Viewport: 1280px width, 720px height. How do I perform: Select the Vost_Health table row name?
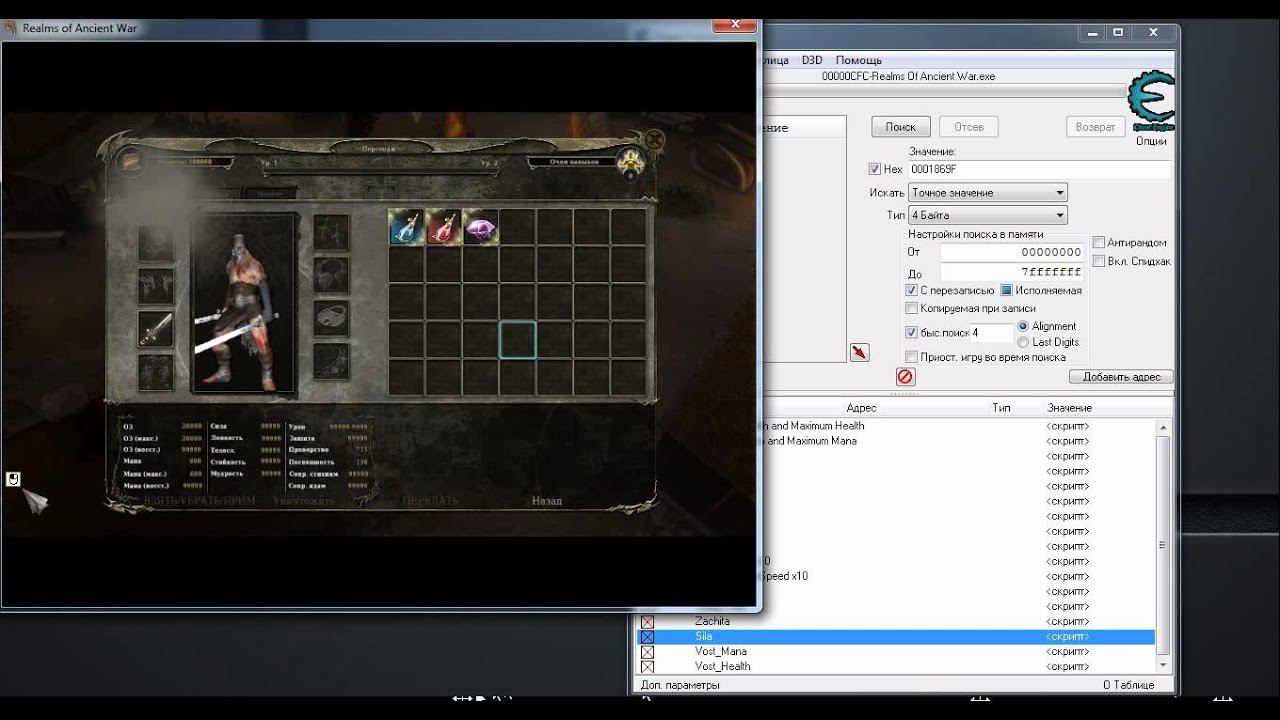[723, 667]
